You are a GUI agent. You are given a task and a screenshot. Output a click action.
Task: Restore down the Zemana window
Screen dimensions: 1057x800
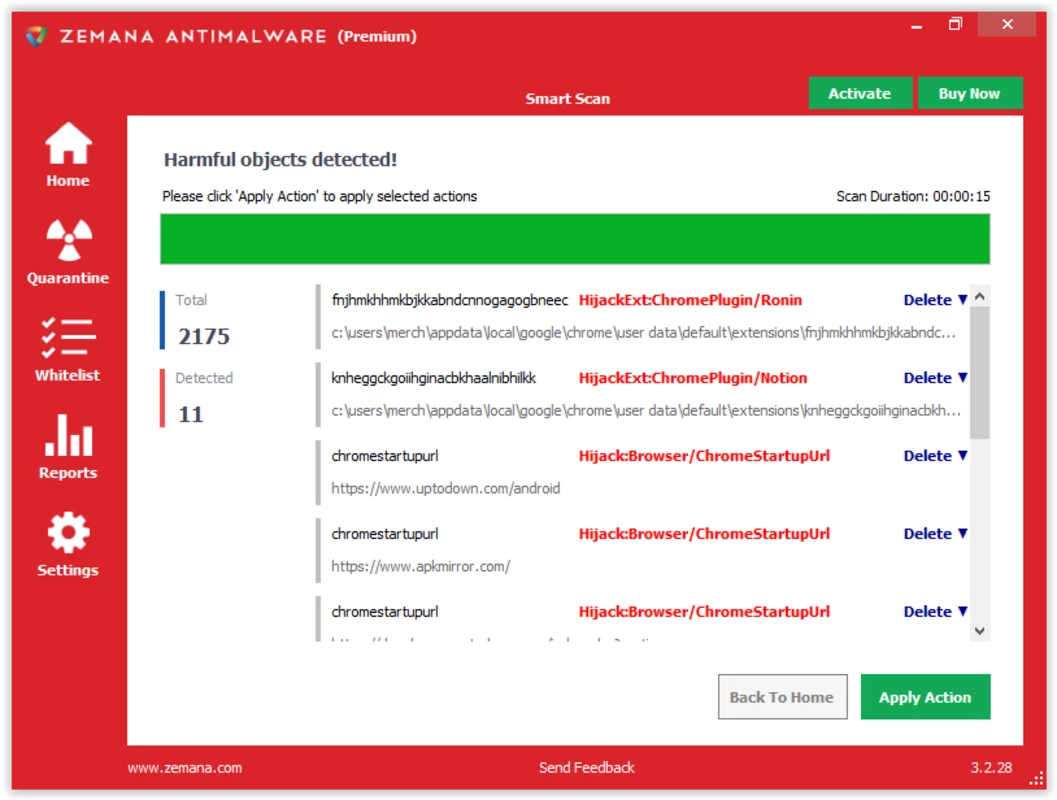(x=955, y=24)
